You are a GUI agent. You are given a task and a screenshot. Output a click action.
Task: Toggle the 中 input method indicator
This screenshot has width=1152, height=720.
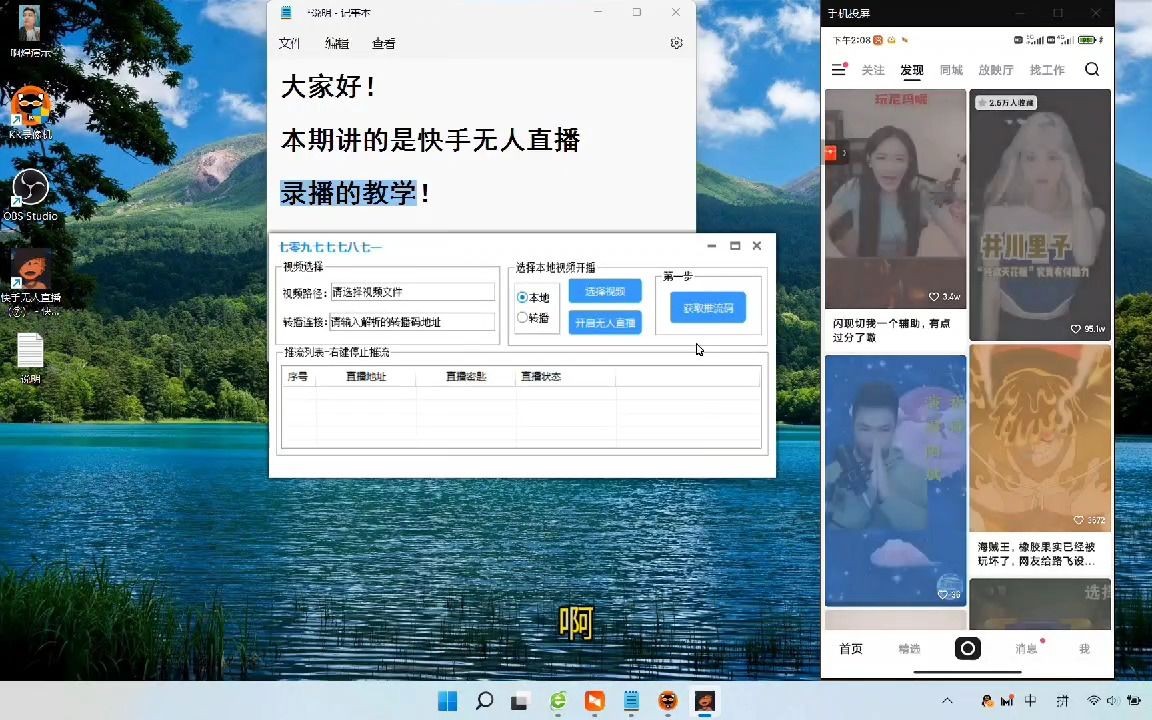[x=1031, y=701]
